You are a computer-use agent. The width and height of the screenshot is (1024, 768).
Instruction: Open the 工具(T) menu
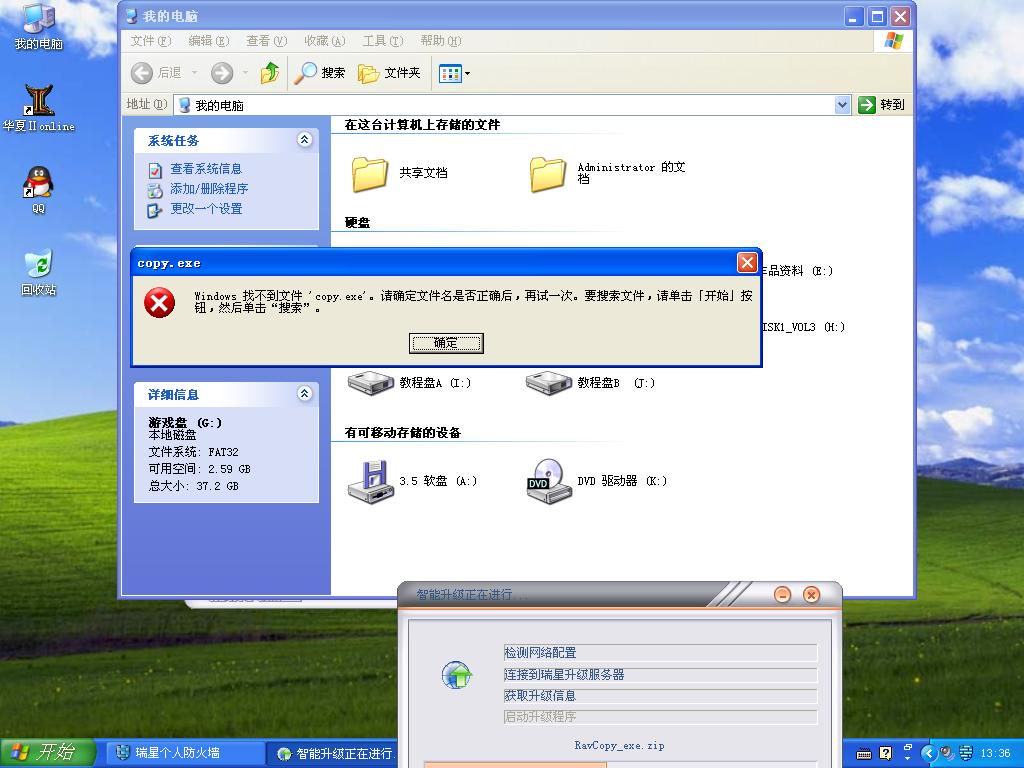tap(383, 40)
